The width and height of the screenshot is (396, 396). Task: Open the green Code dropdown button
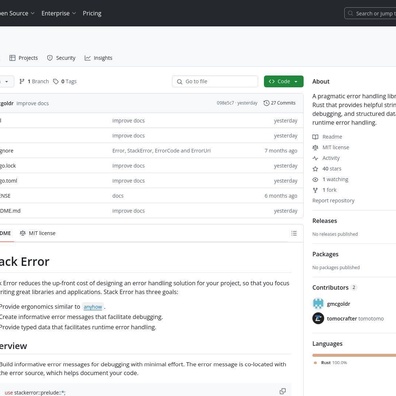[x=284, y=81]
